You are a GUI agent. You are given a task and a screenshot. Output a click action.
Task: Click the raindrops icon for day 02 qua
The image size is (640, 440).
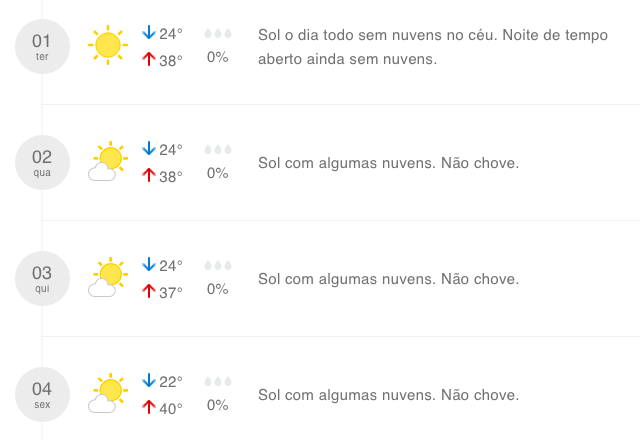point(218,149)
